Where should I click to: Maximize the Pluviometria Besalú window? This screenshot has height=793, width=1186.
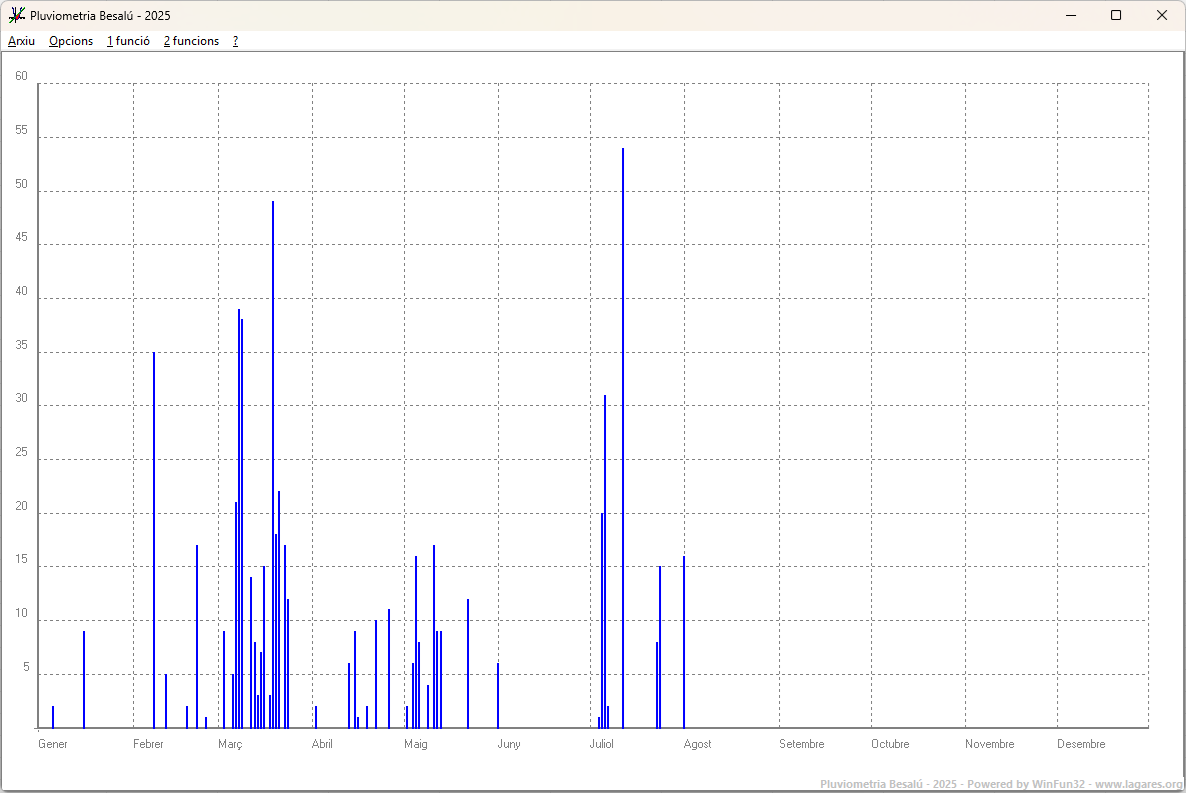coord(1116,15)
